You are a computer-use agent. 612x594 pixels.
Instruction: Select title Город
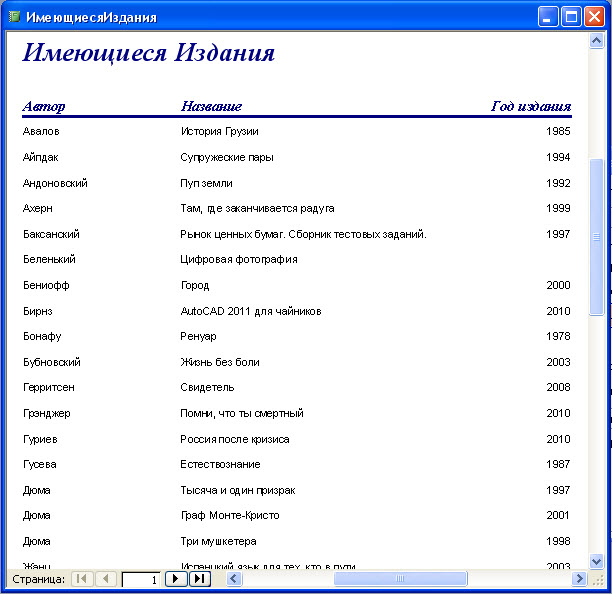tap(195, 286)
